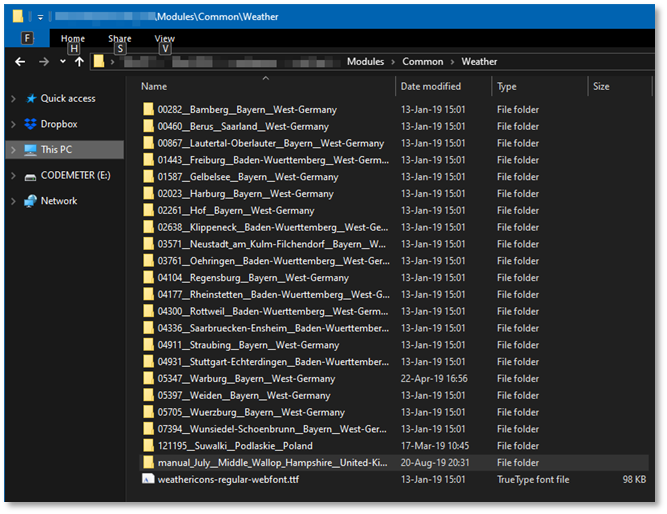Viewport: 667px width, 514px height.
Task: Expand the Quick access tree node
Action: (x=13, y=99)
